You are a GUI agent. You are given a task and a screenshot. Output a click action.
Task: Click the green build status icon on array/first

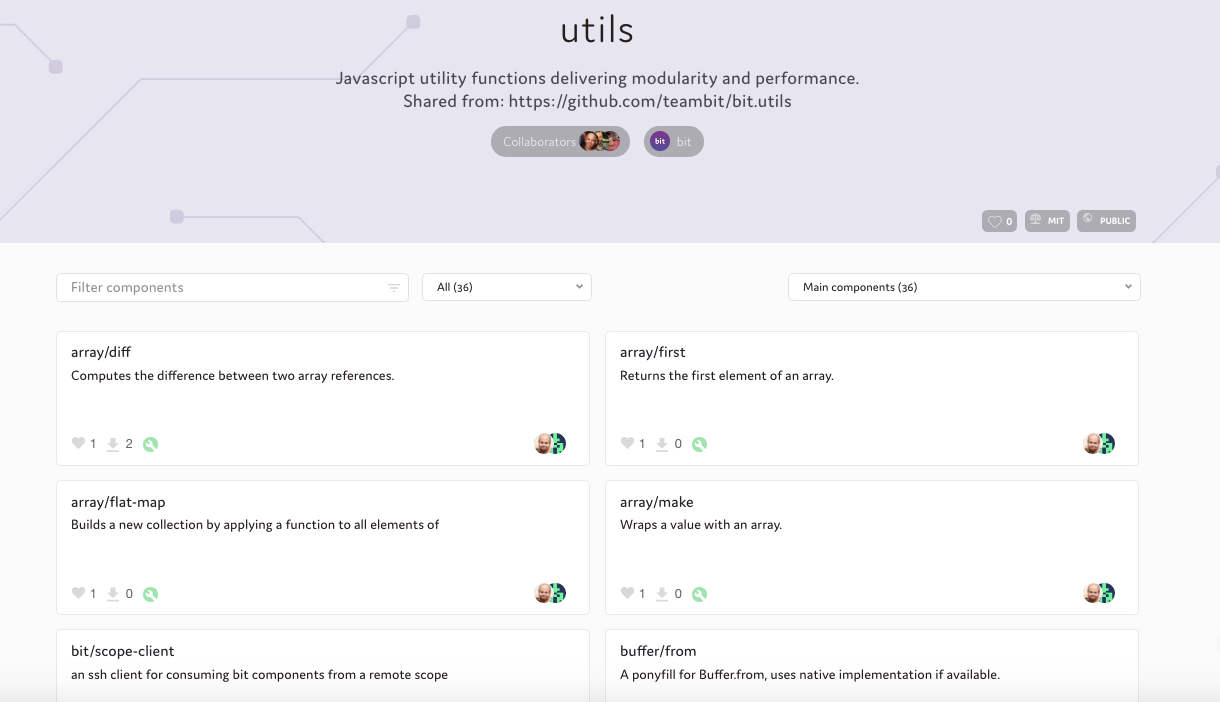tap(699, 444)
